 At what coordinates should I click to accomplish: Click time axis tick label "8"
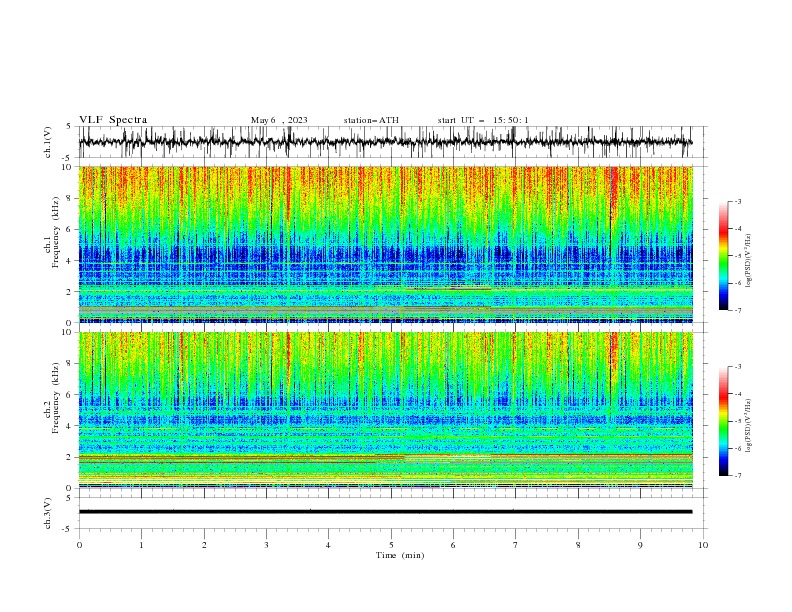point(578,545)
